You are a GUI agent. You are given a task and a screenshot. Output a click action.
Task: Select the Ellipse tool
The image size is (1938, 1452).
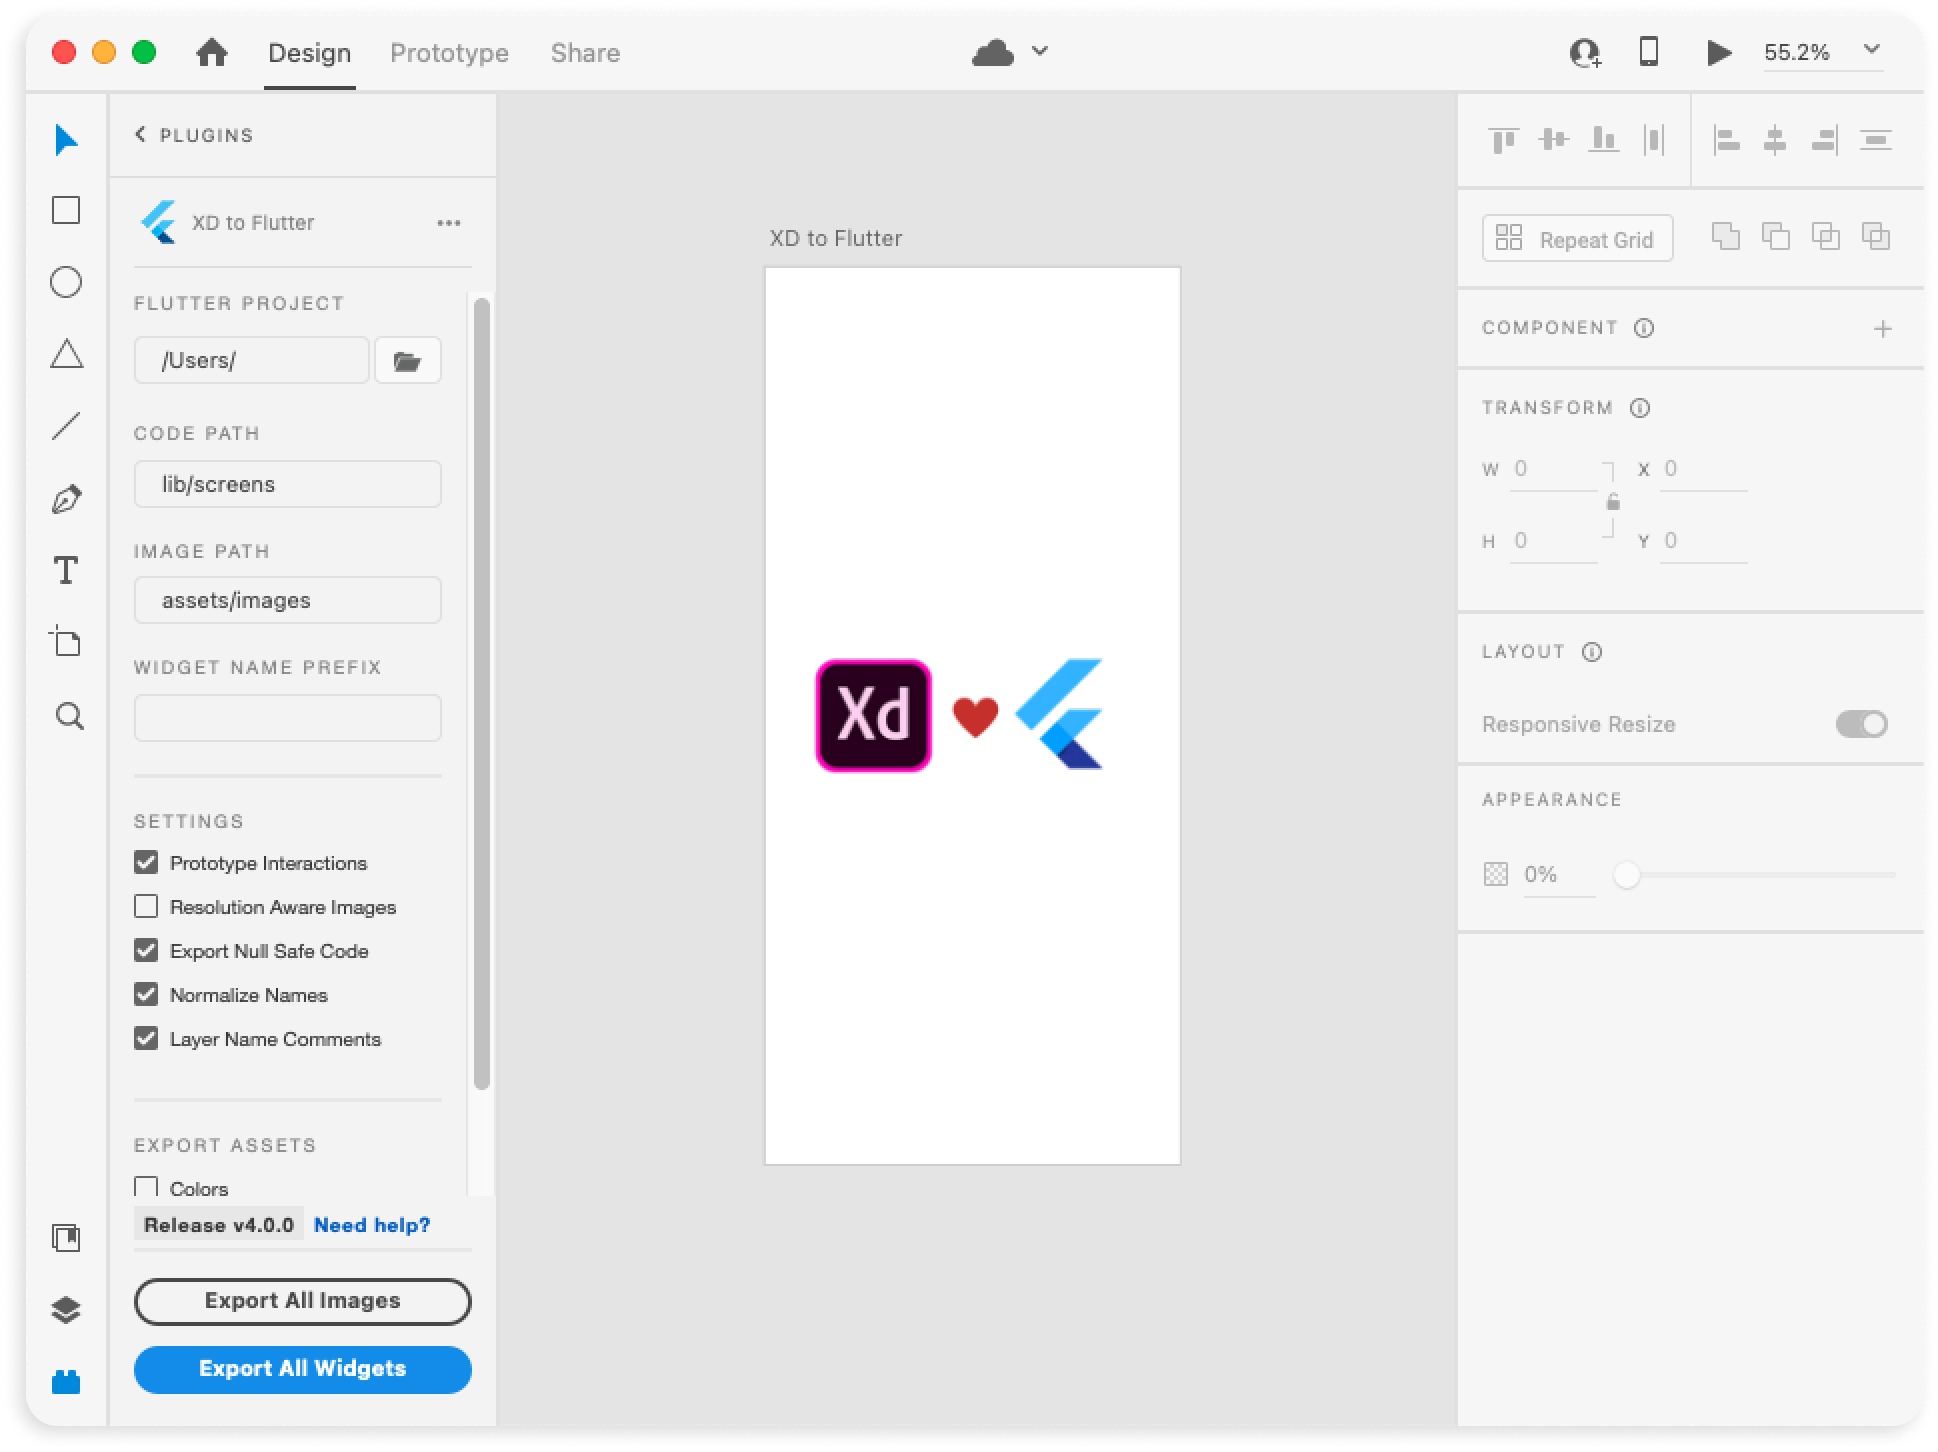tap(66, 282)
